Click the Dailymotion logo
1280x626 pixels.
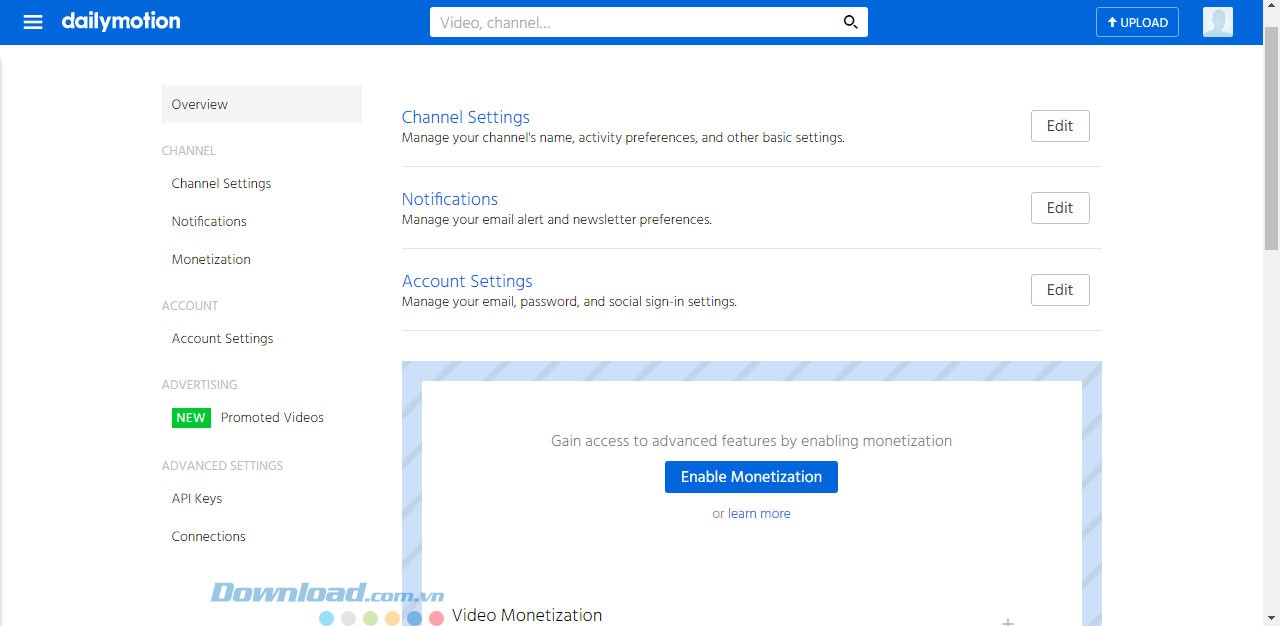click(121, 22)
